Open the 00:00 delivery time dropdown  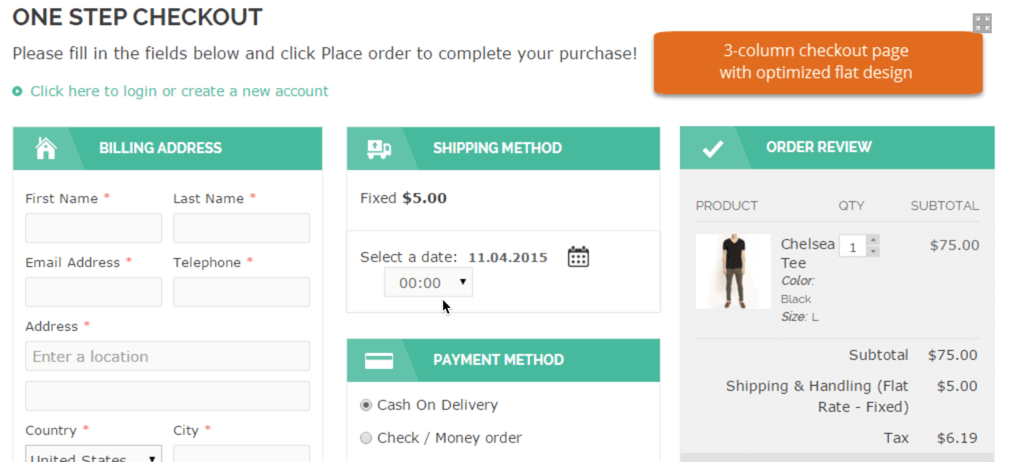tap(429, 283)
